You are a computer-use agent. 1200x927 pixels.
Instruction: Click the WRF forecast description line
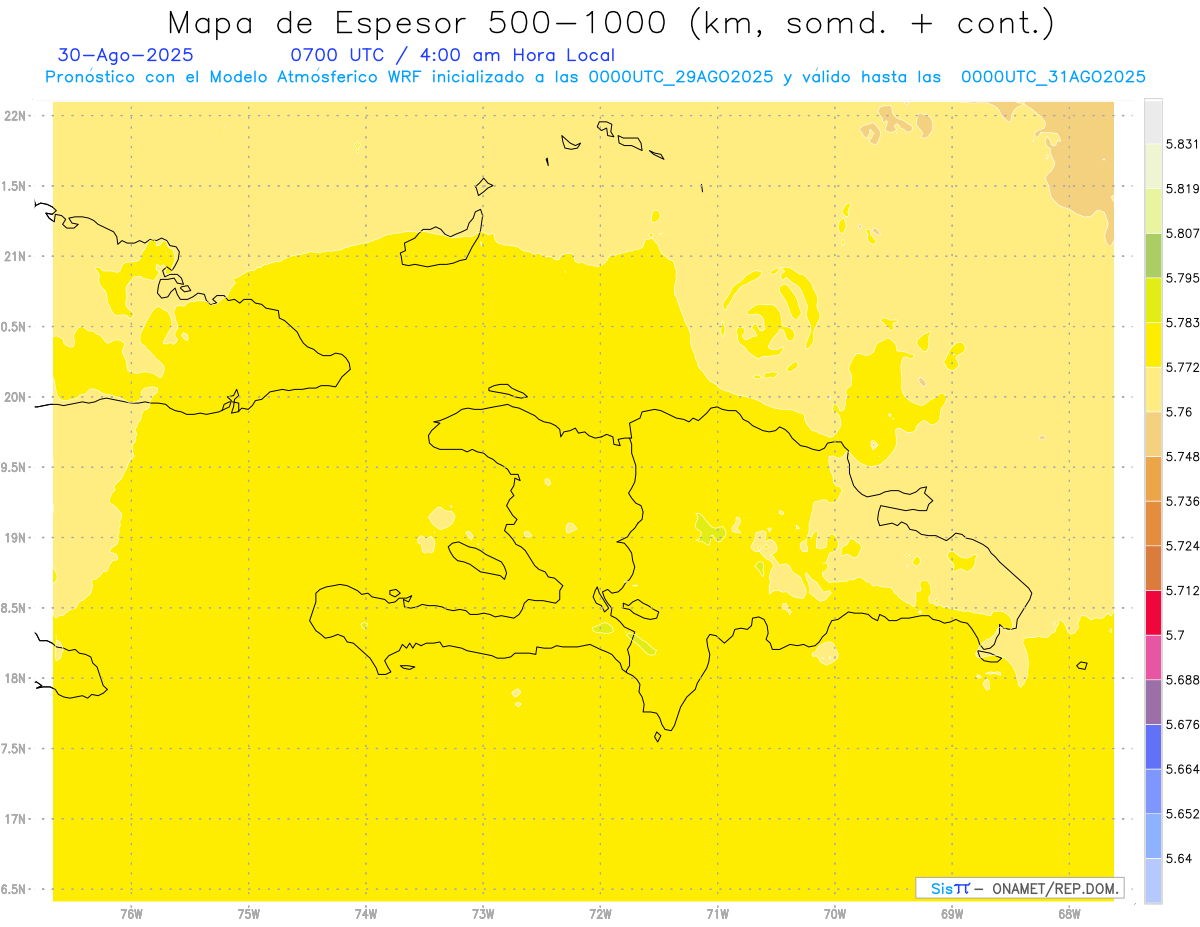[595, 77]
